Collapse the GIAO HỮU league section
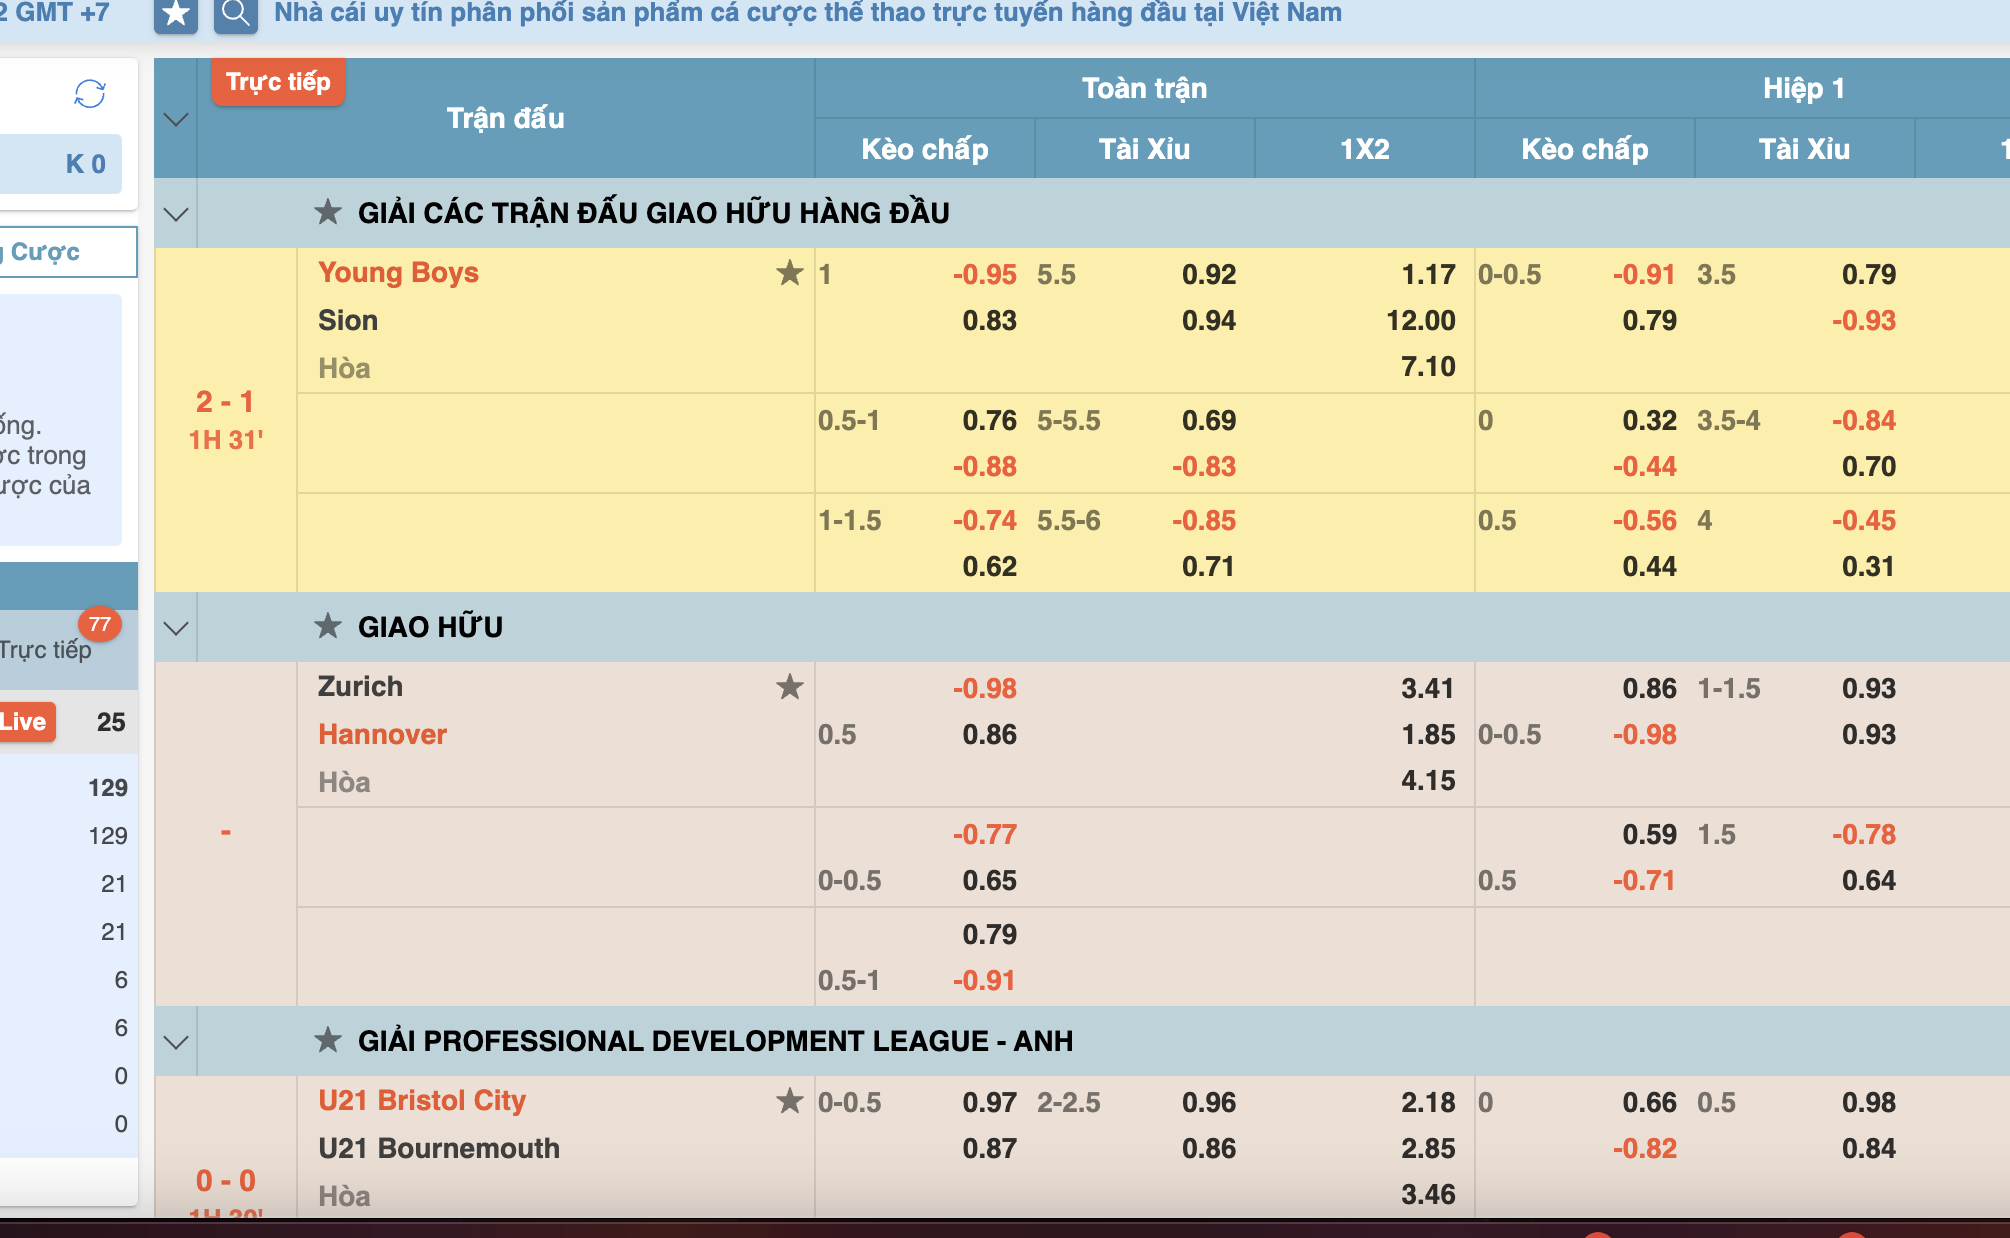Screen dimensions: 2010x1238 (x=176, y=628)
